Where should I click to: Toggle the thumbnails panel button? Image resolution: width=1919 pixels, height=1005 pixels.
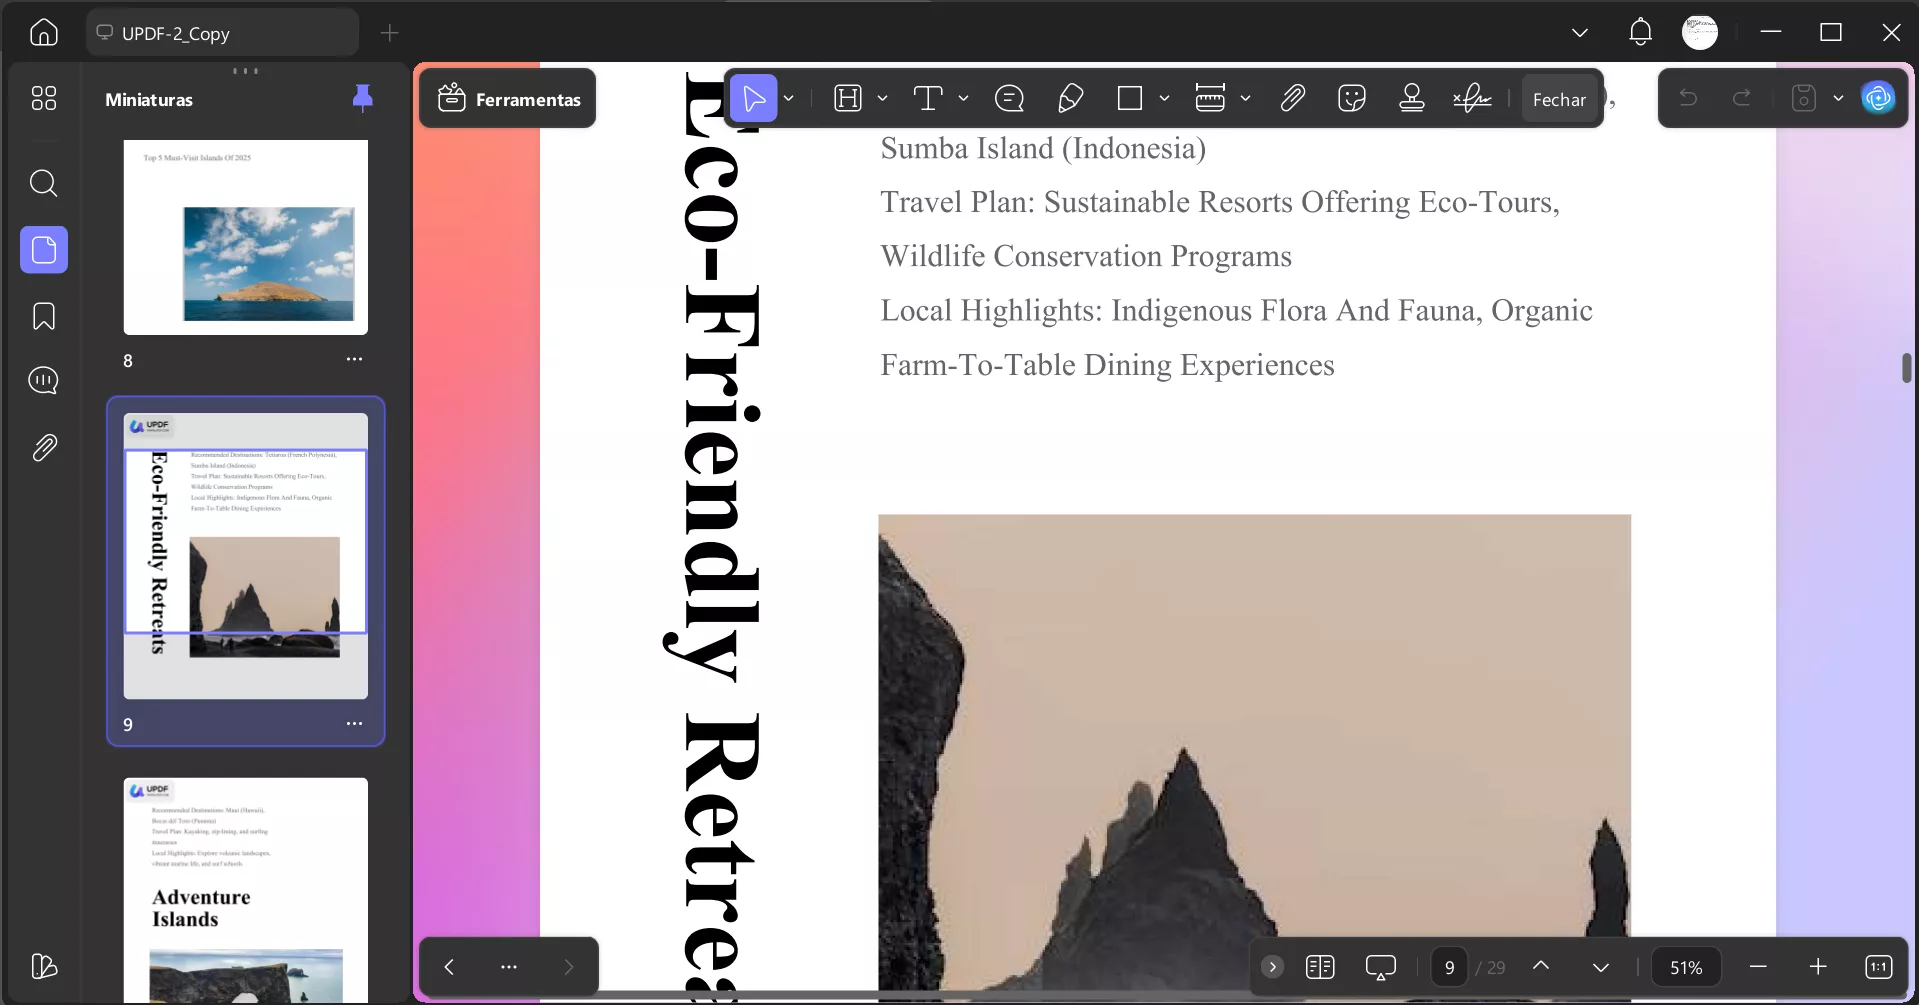click(43, 250)
